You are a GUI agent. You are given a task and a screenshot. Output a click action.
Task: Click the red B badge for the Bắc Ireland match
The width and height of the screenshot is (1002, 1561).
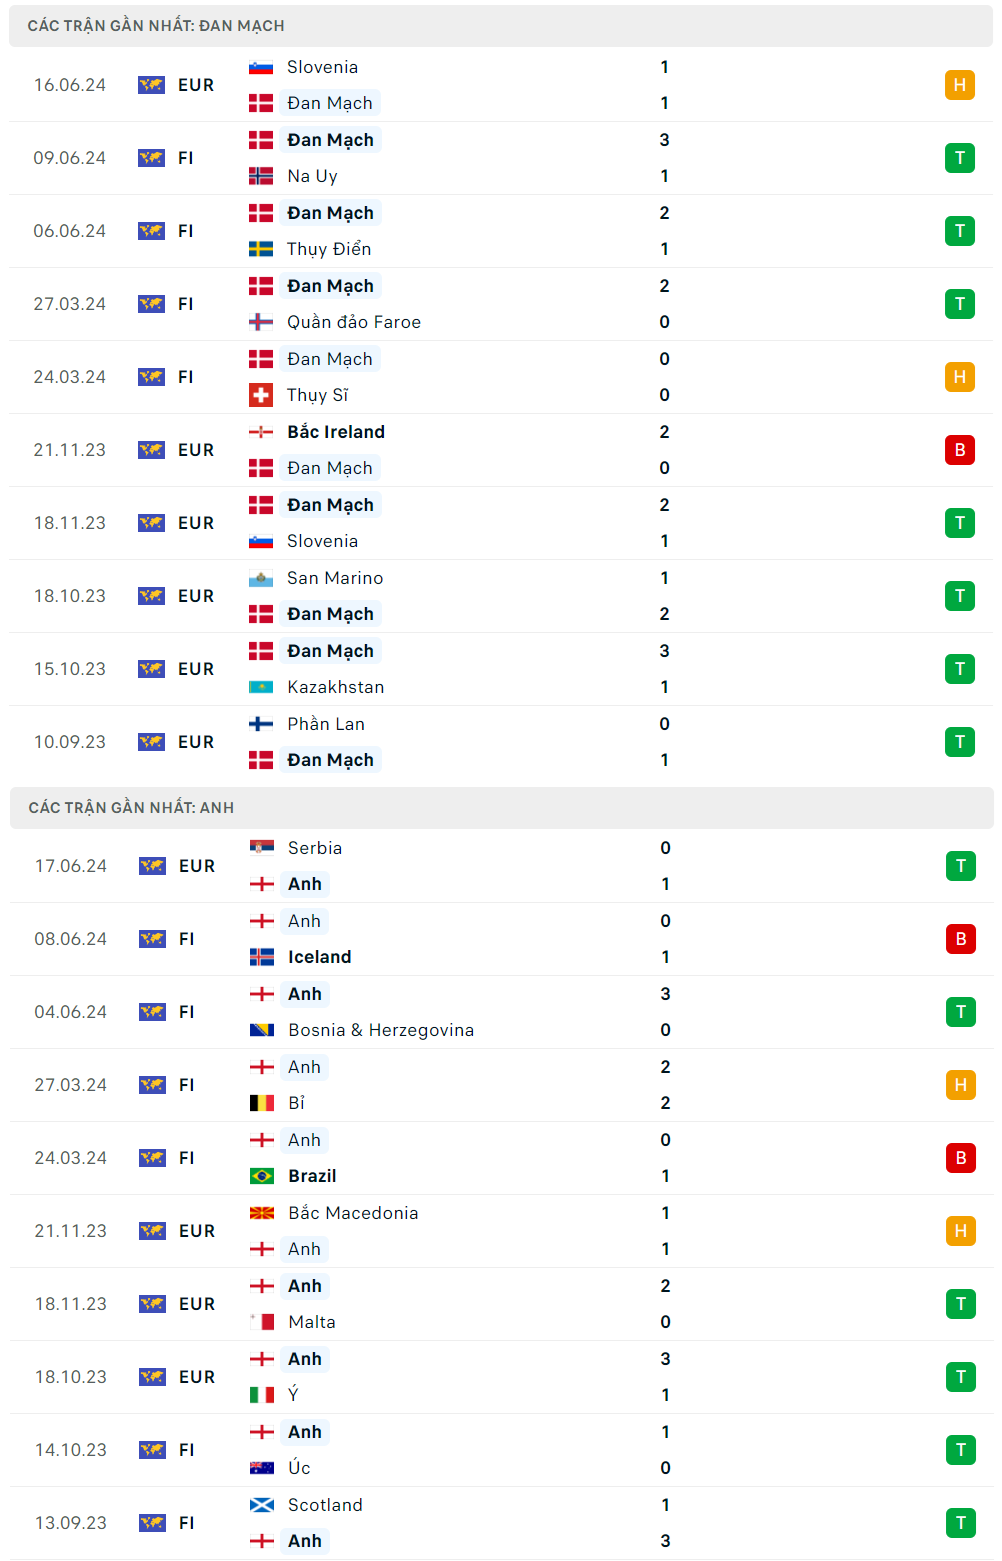pos(959,450)
